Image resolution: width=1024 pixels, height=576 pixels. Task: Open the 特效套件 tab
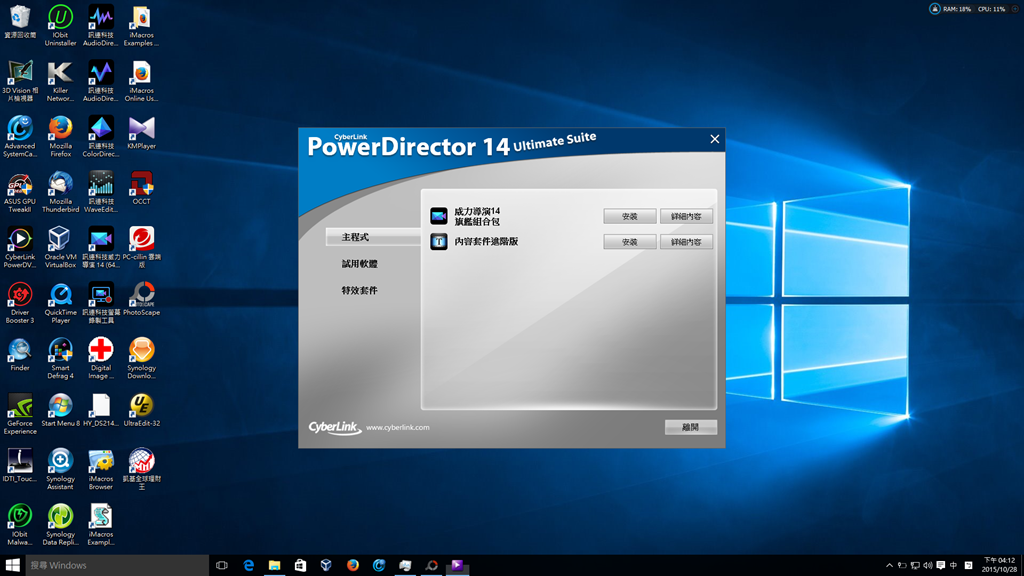pos(359,291)
